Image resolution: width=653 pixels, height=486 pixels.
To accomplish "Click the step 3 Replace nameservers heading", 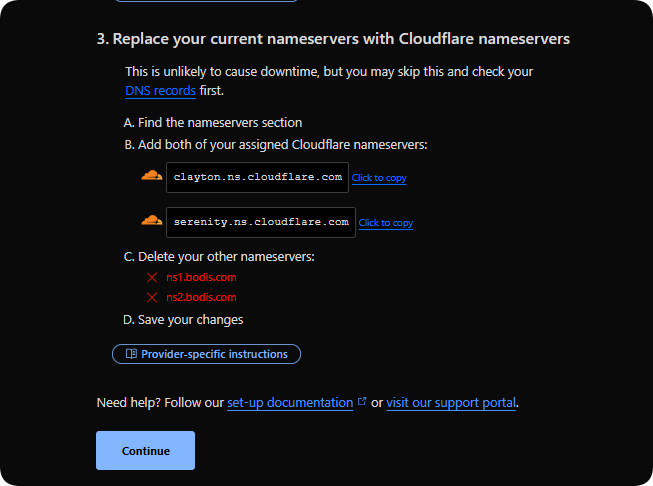I will coord(333,39).
